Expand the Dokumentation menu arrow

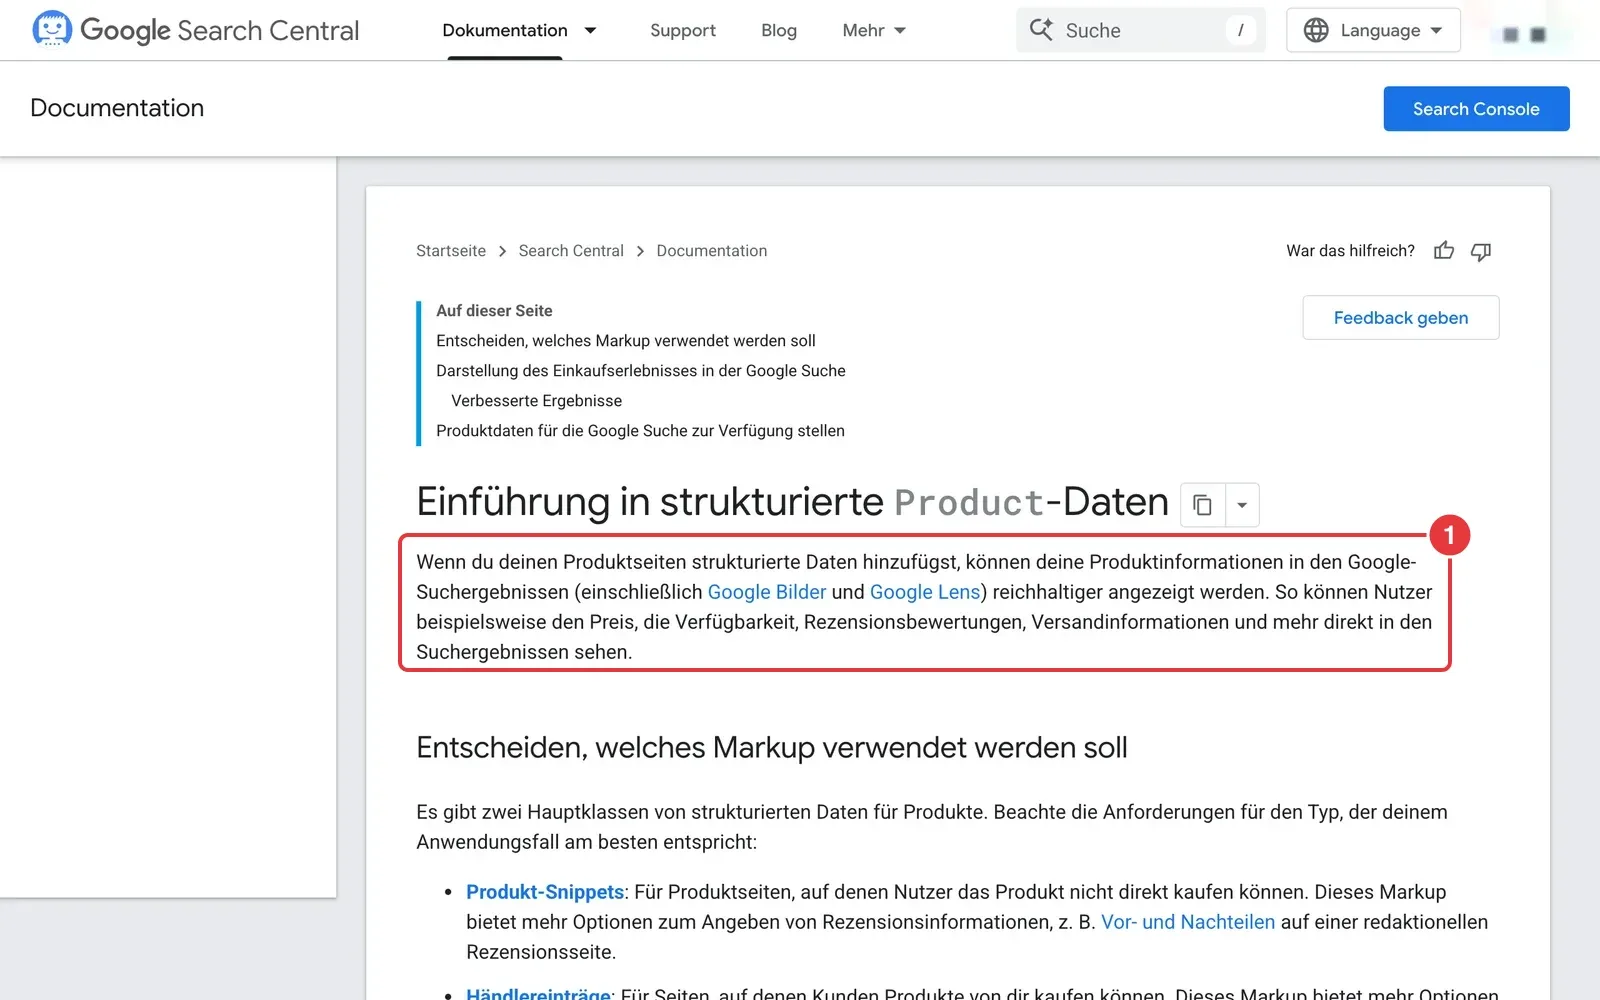click(x=591, y=30)
